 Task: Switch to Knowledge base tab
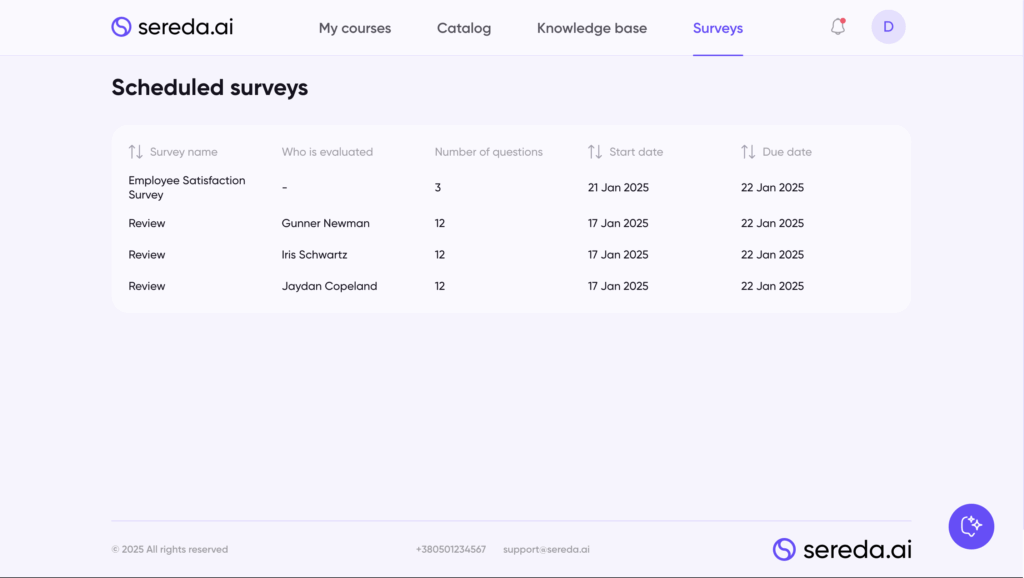click(592, 28)
